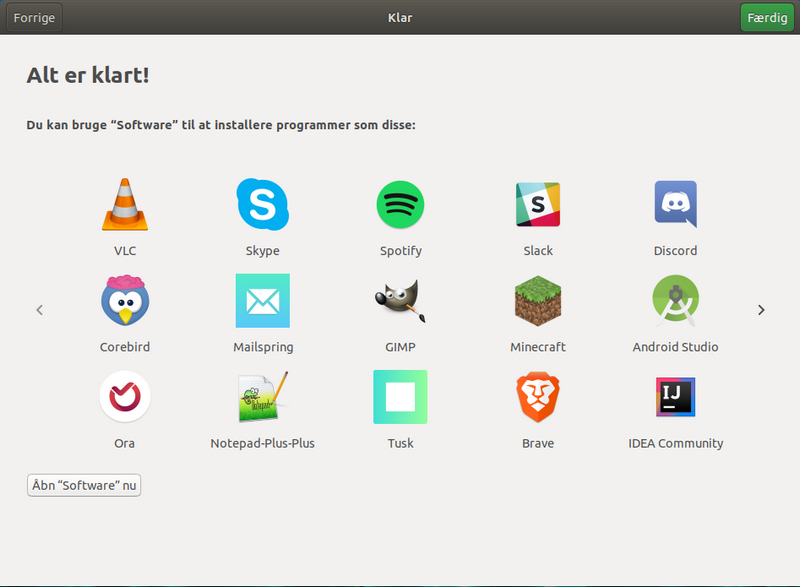
Task: Click the IDEA Community icon
Action: pos(675,396)
